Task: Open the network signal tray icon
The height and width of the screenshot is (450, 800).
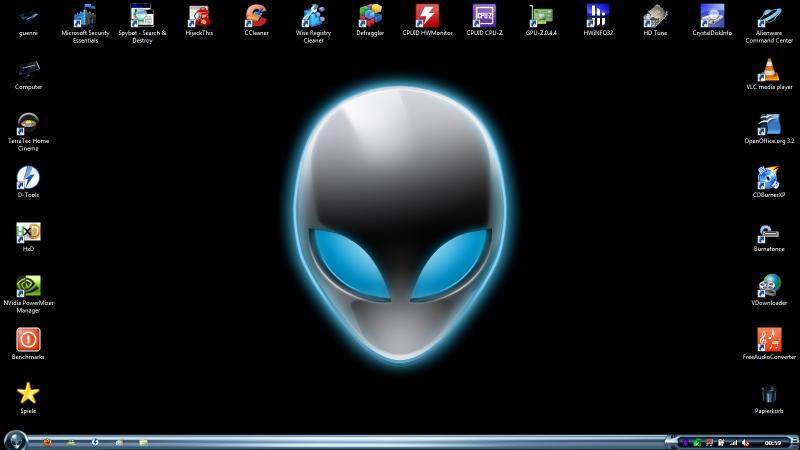Action: click(x=733, y=443)
